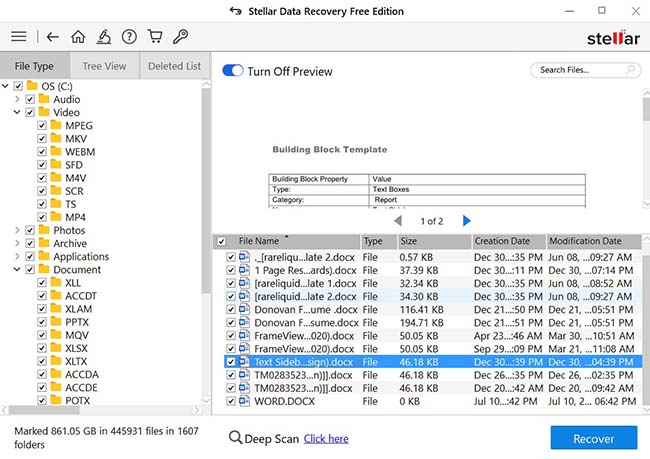Uncheck the Audio folder checkbox

[30, 99]
